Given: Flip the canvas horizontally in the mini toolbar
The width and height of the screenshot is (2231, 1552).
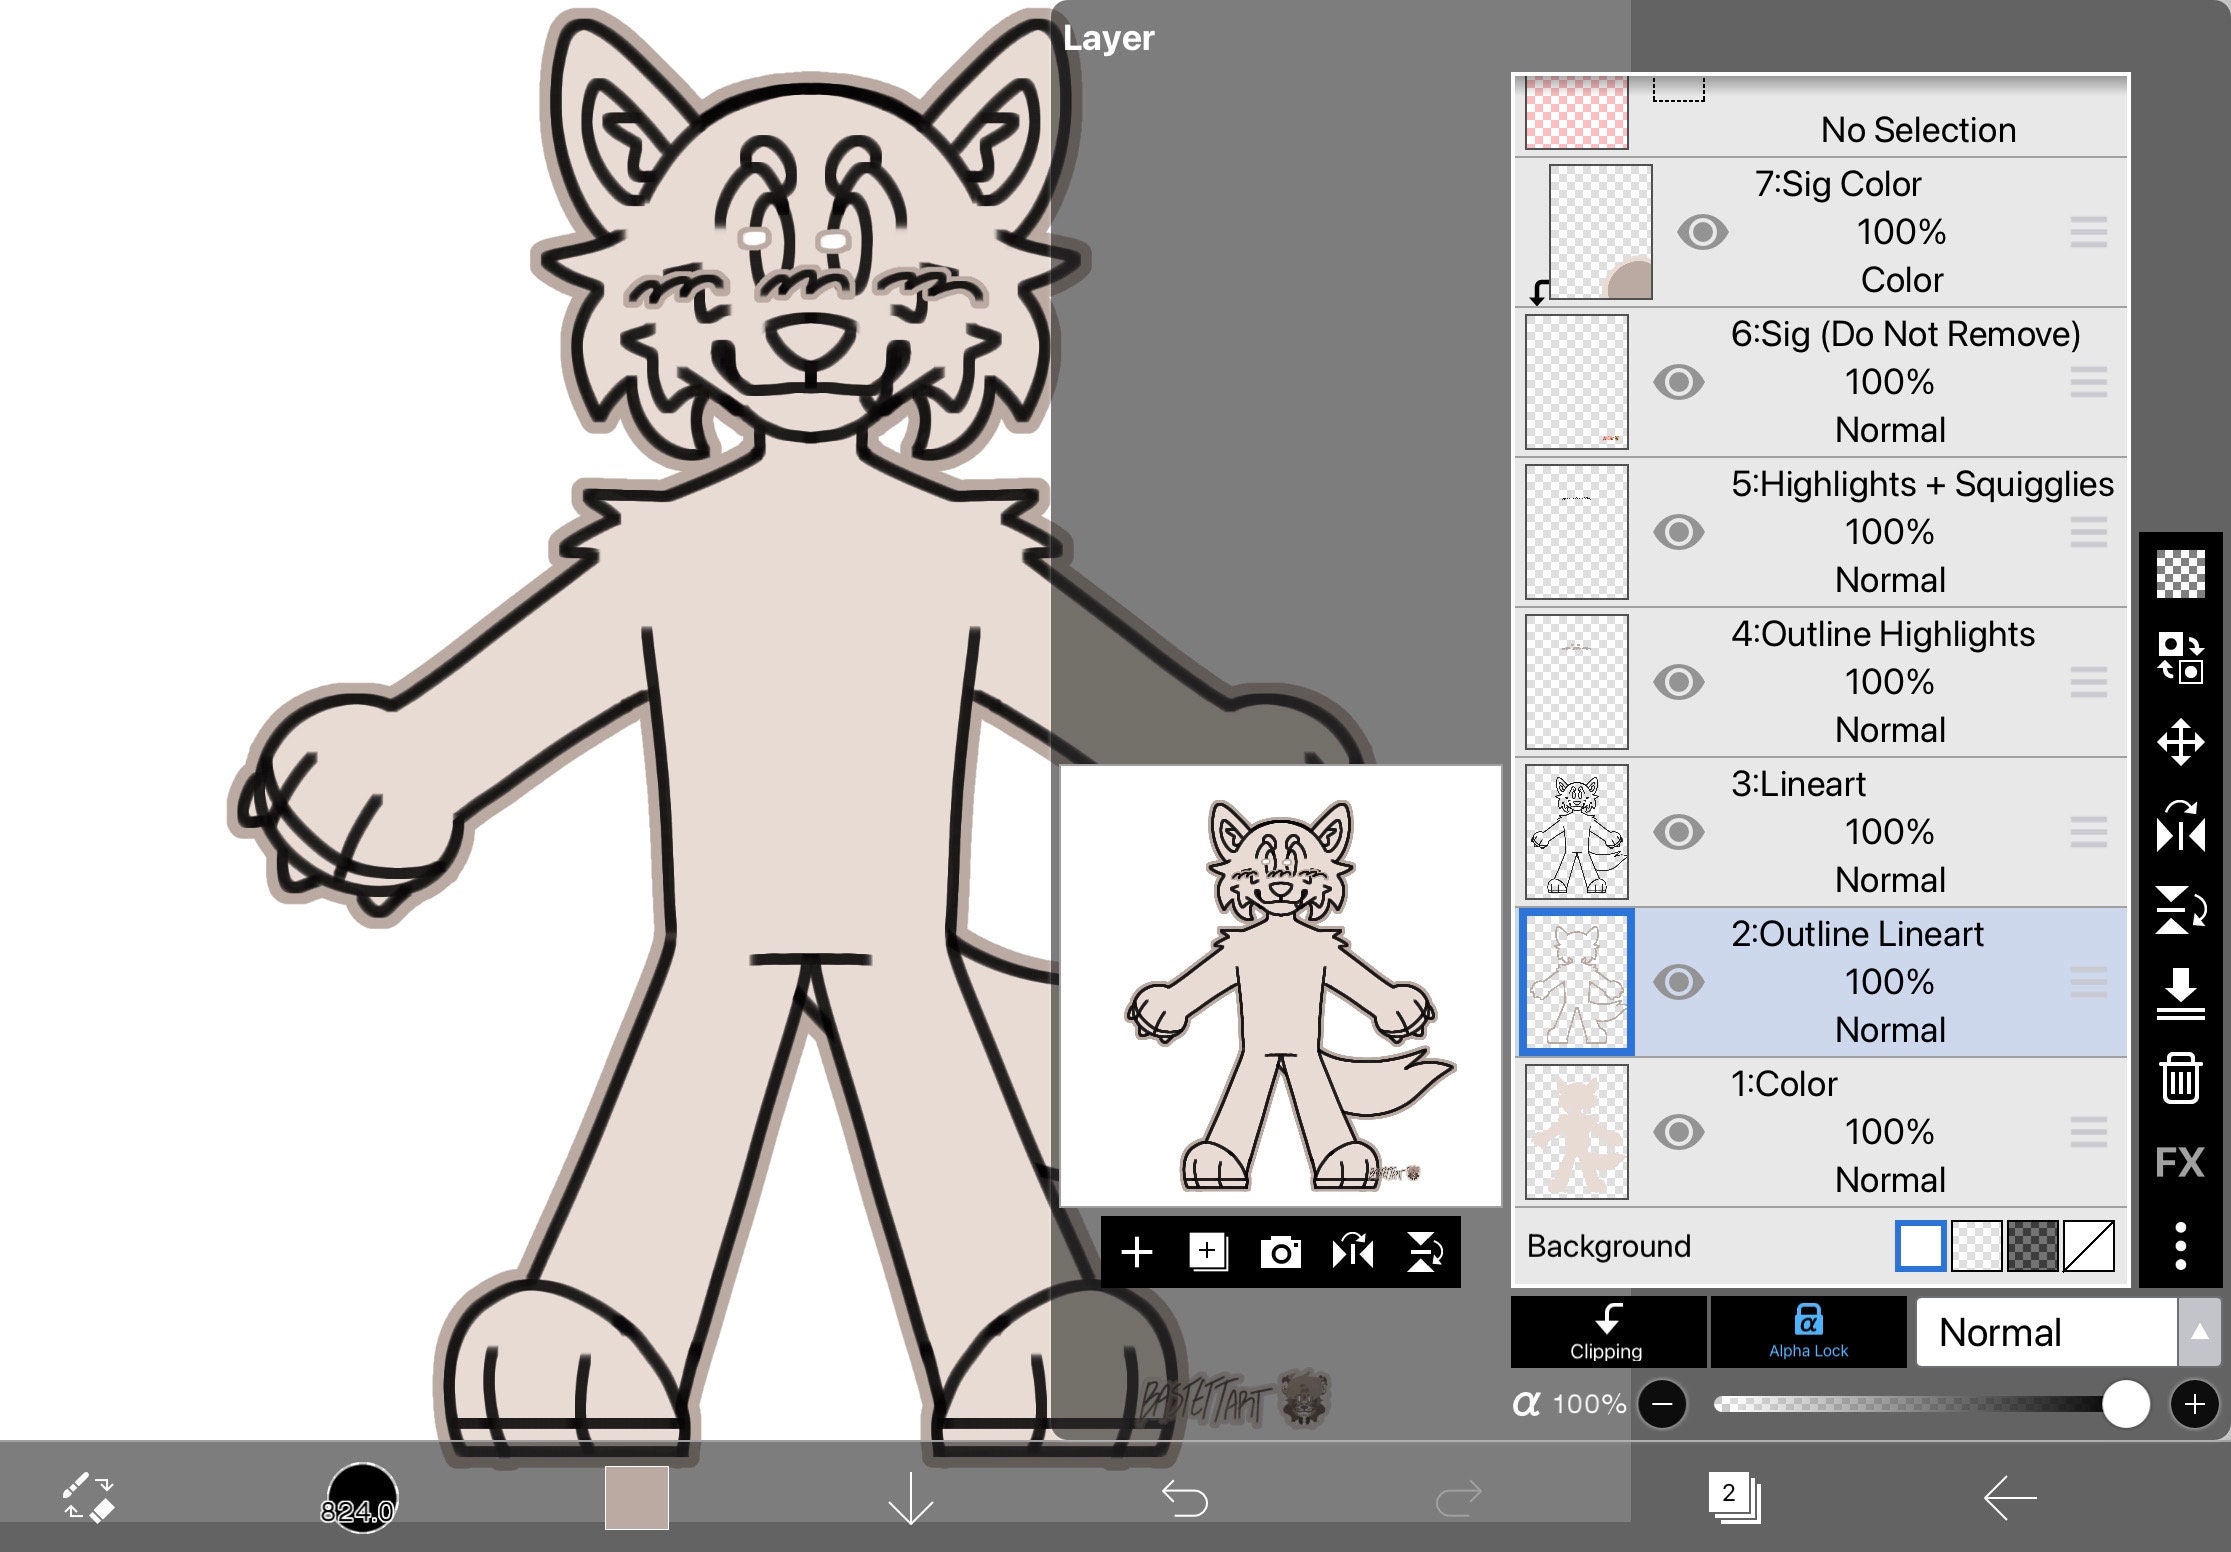Looking at the screenshot, I should [1353, 1252].
